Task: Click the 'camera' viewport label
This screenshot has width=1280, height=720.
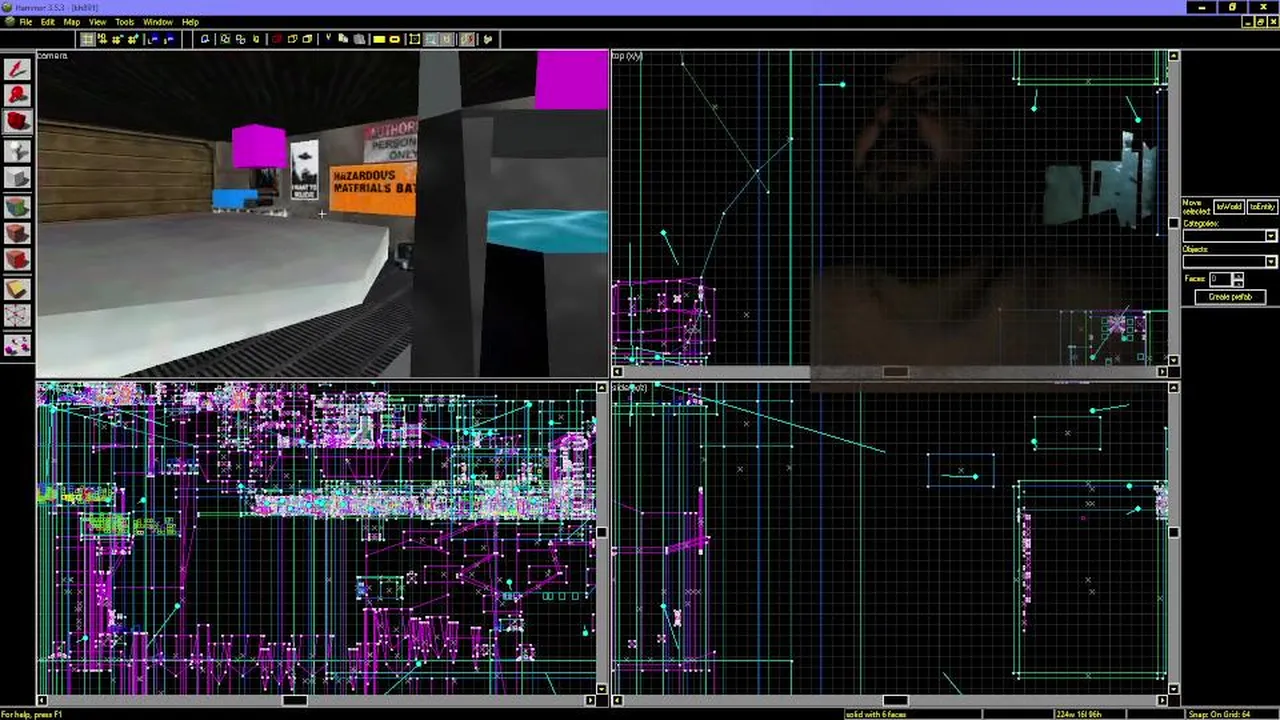Action: [52, 56]
